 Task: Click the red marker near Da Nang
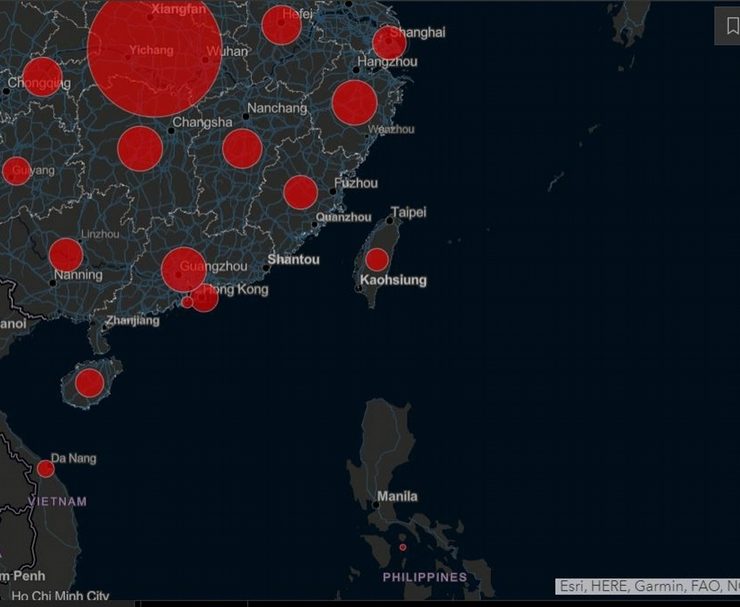tap(45, 469)
